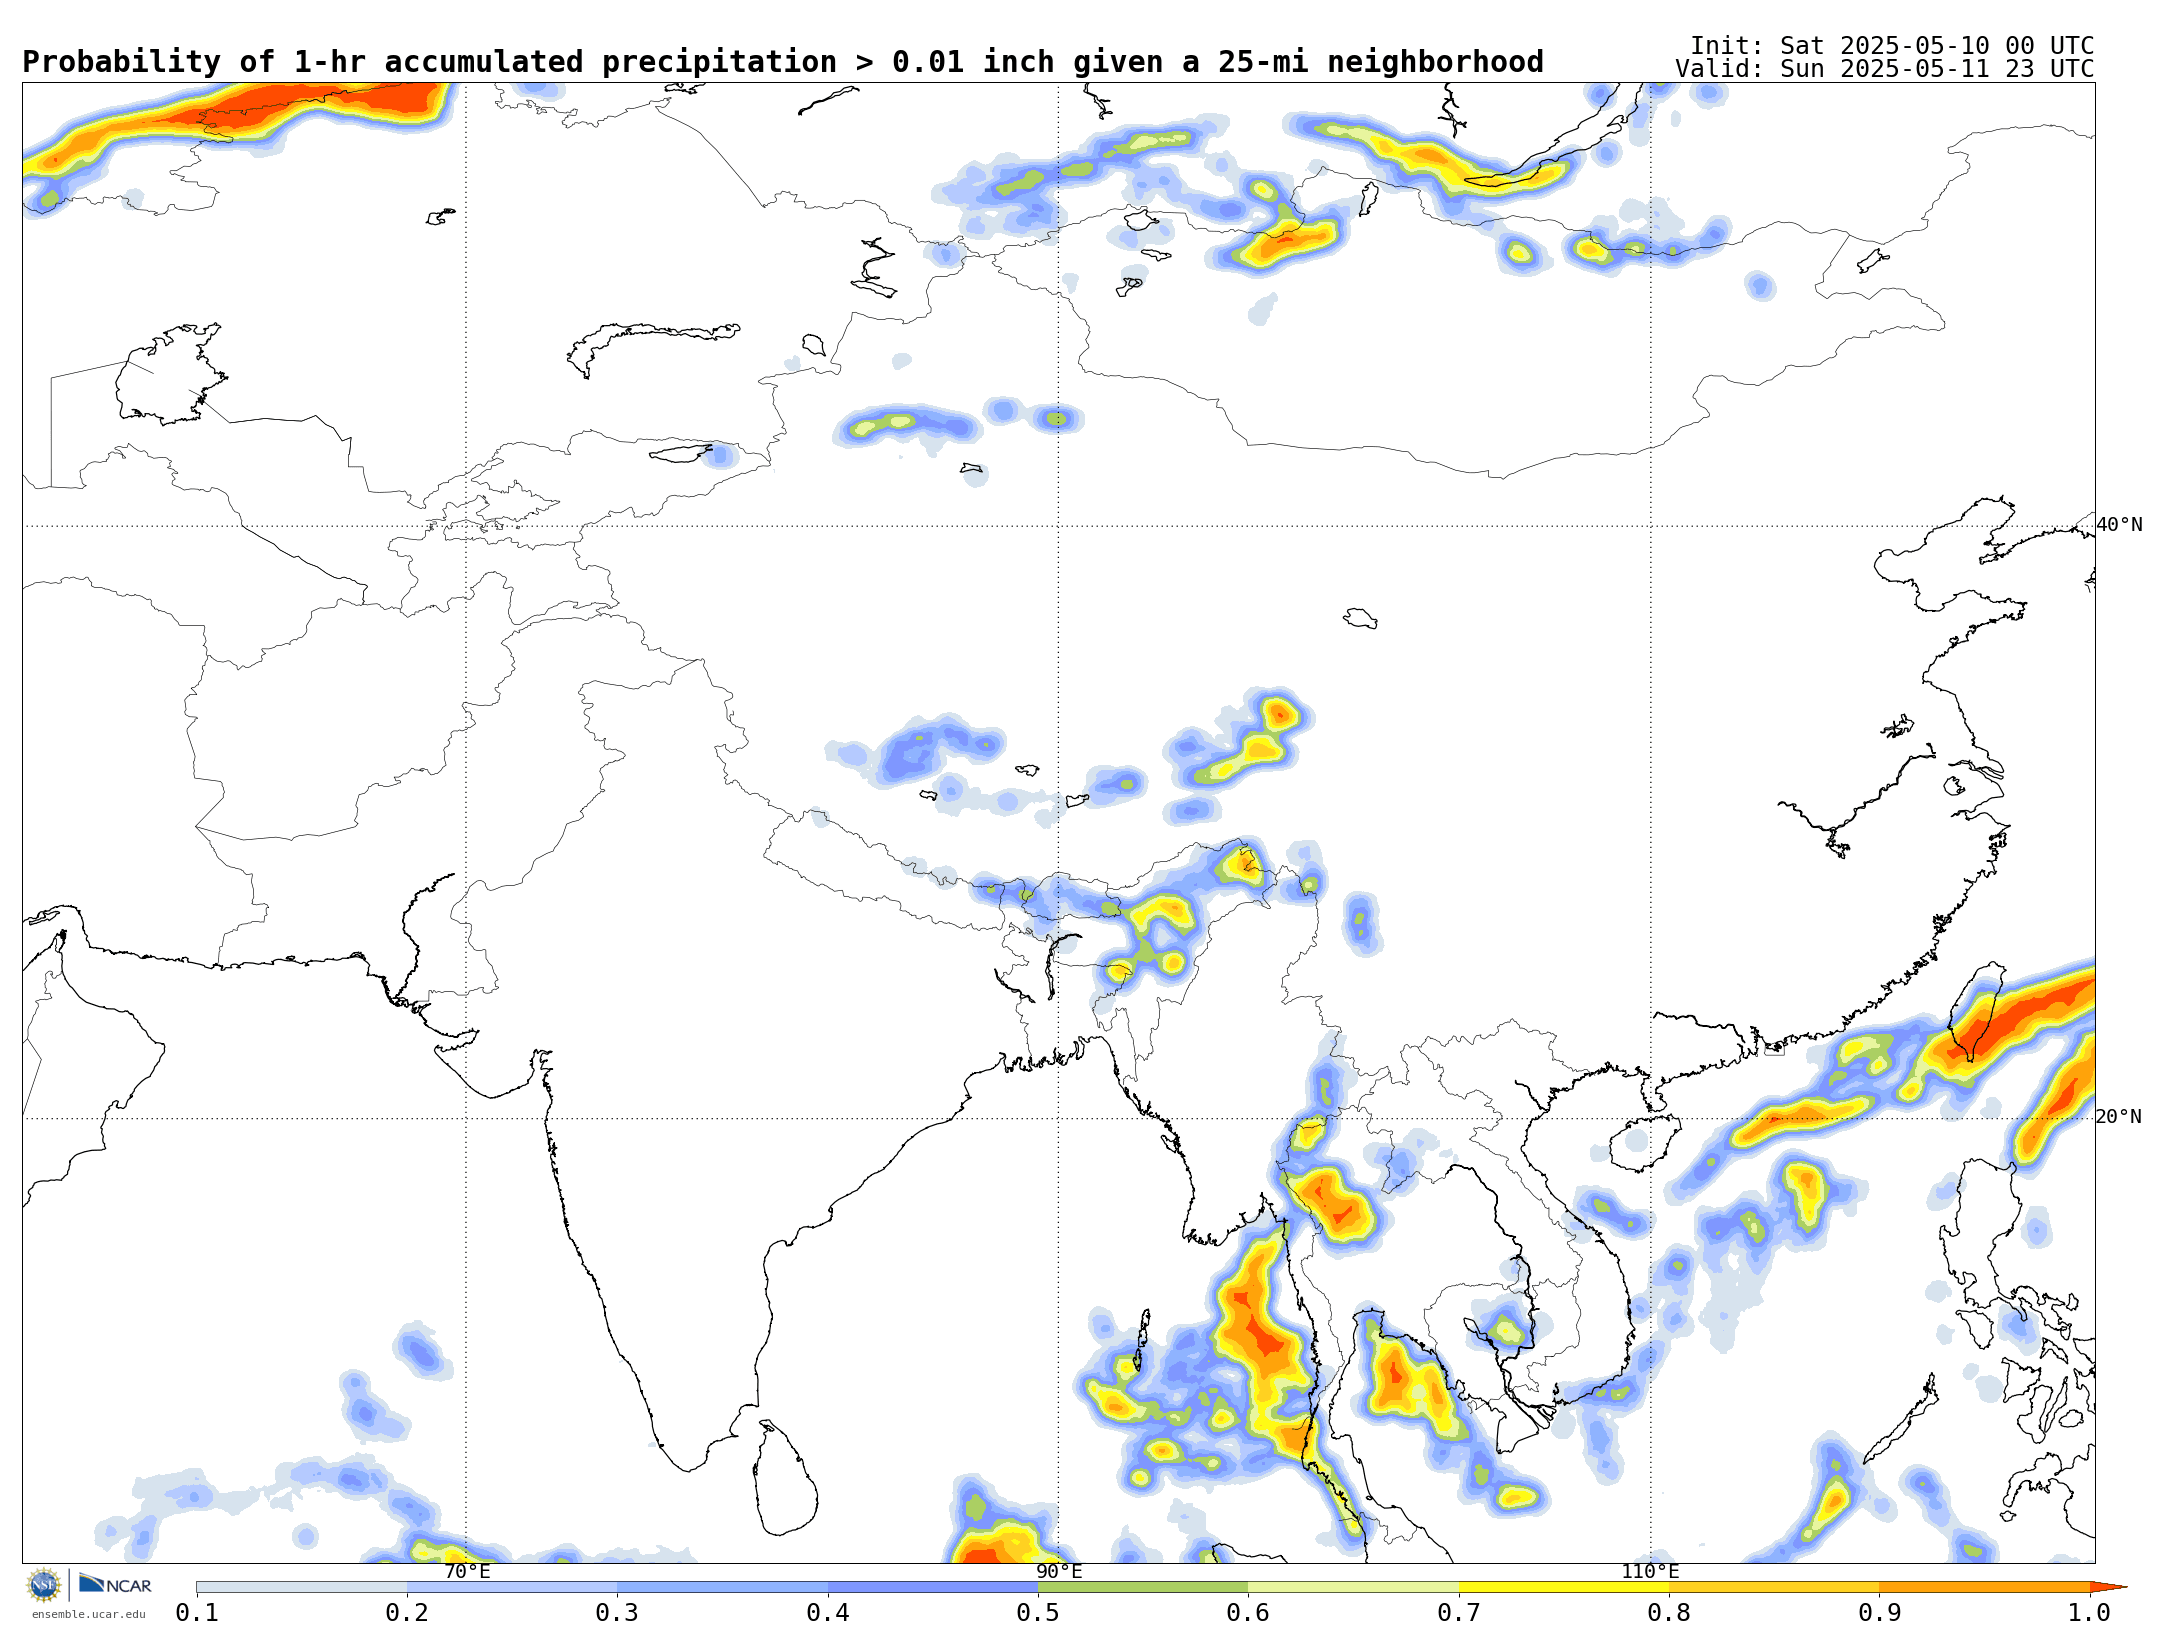Click the plot title about 1-hr precipitation probability
The image size is (2160, 1626).
(783, 62)
